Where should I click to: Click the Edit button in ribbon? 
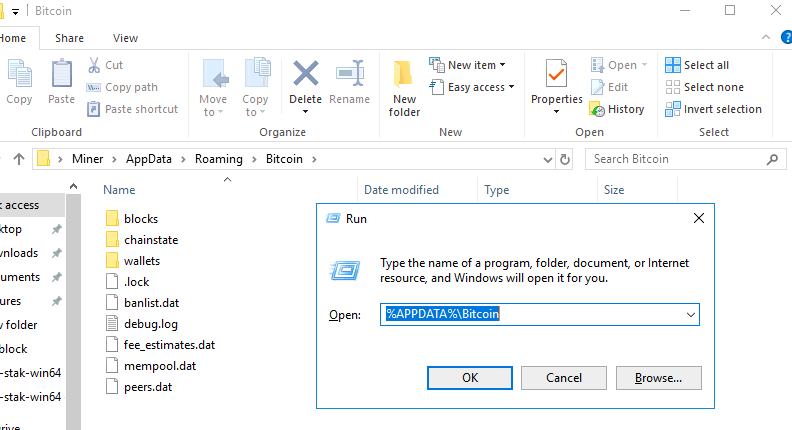click(609, 87)
